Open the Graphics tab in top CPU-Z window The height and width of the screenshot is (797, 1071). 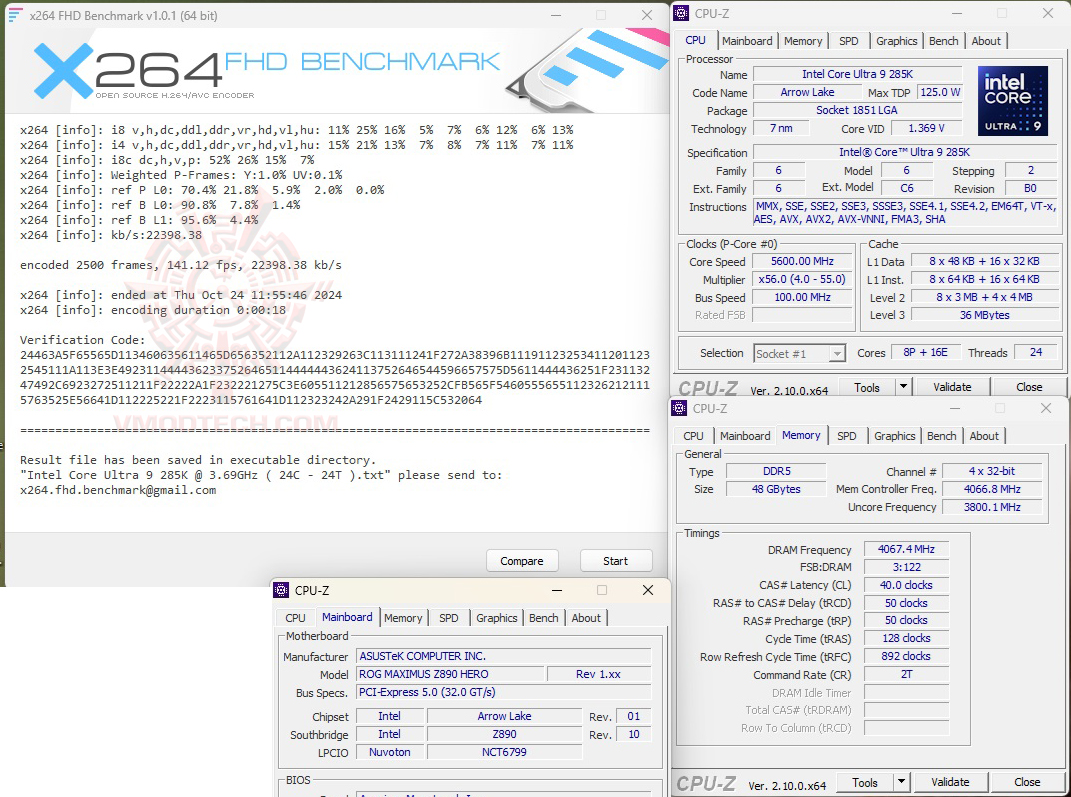point(896,41)
